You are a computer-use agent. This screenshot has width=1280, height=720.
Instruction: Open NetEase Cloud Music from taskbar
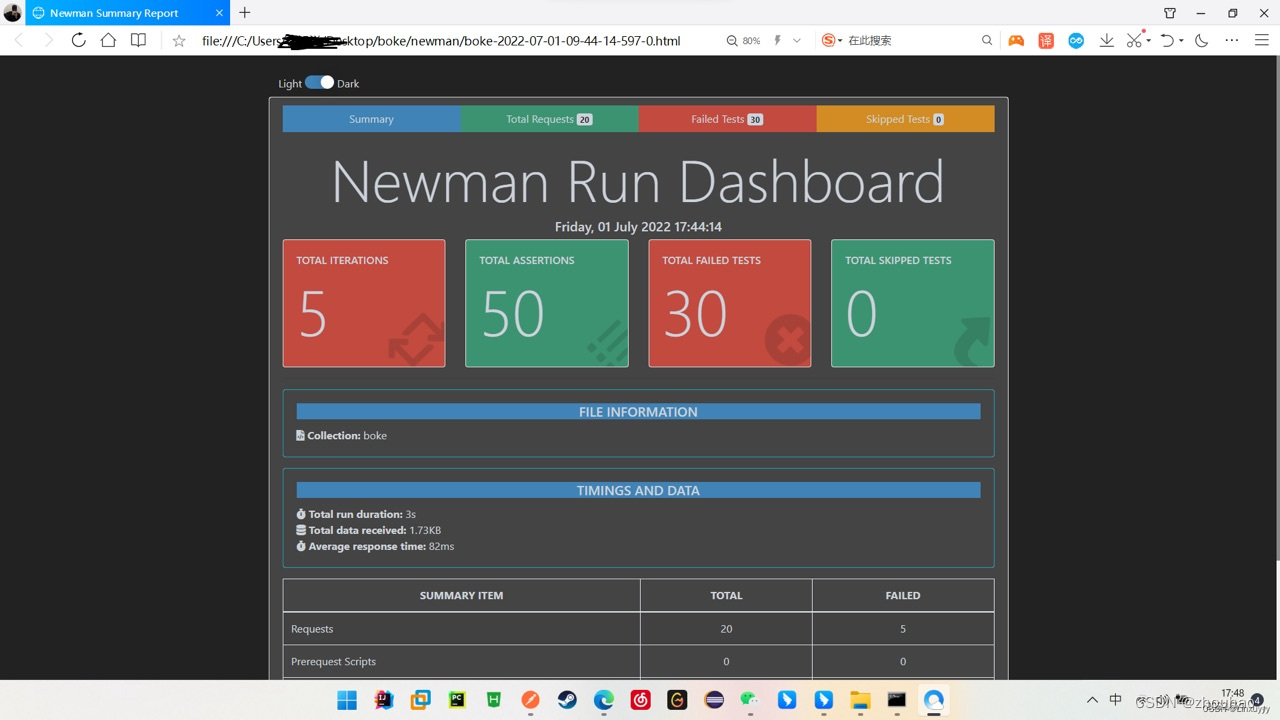point(641,700)
